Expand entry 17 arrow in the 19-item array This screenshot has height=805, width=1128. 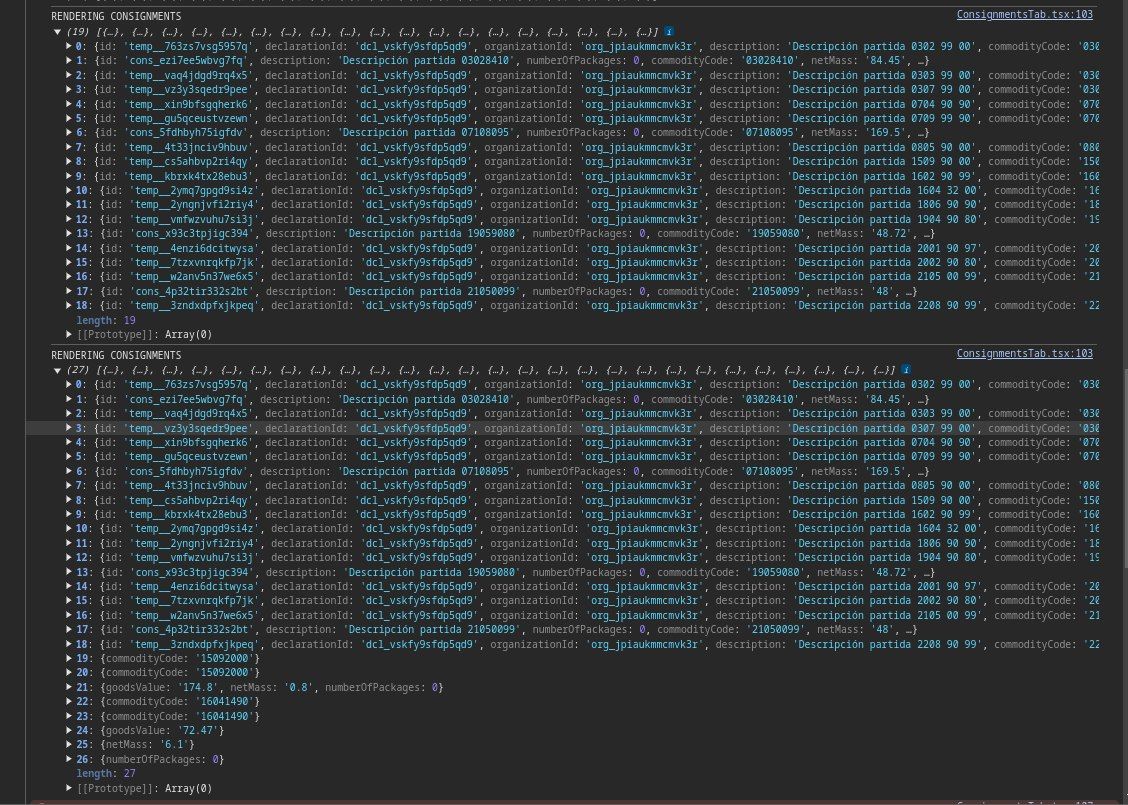pos(69,291)
